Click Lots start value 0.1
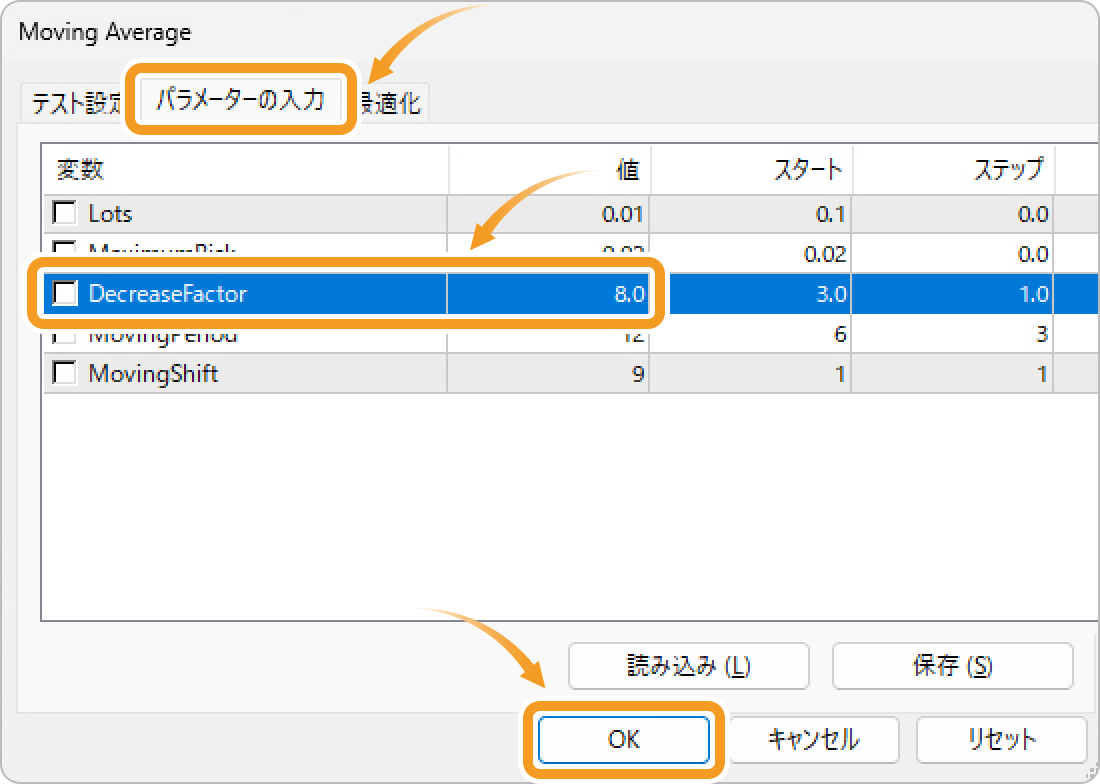Image resolution: width=1100 pixels, height=784 pixels. click(x=751, y=213)
